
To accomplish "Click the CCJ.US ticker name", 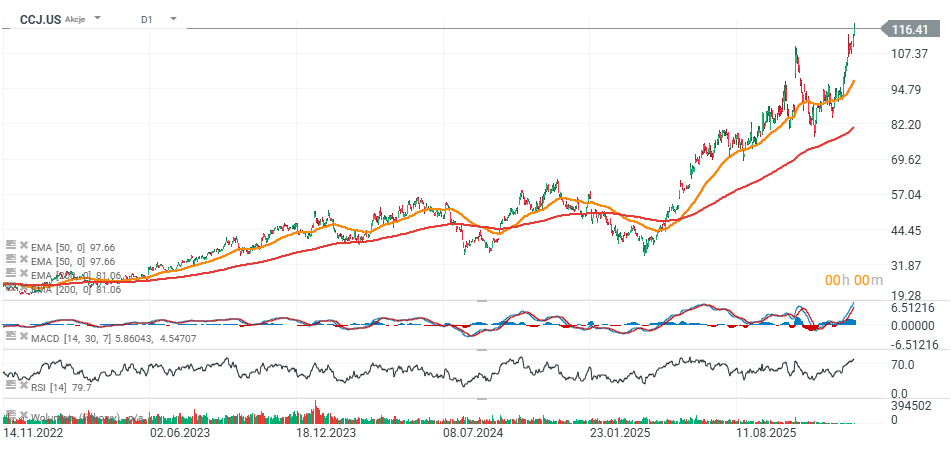I will [x=40, y=18].
